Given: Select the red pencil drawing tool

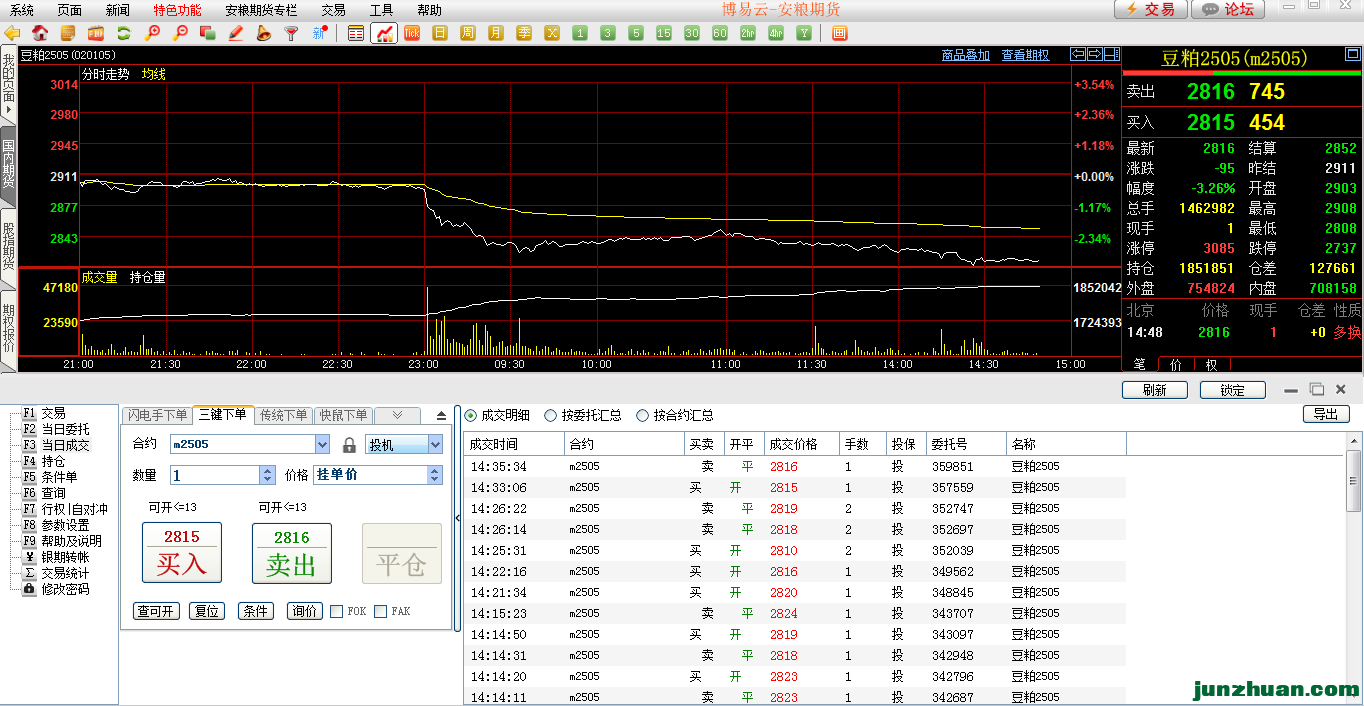Looking at the screenshot, I should tap(236, 33).
